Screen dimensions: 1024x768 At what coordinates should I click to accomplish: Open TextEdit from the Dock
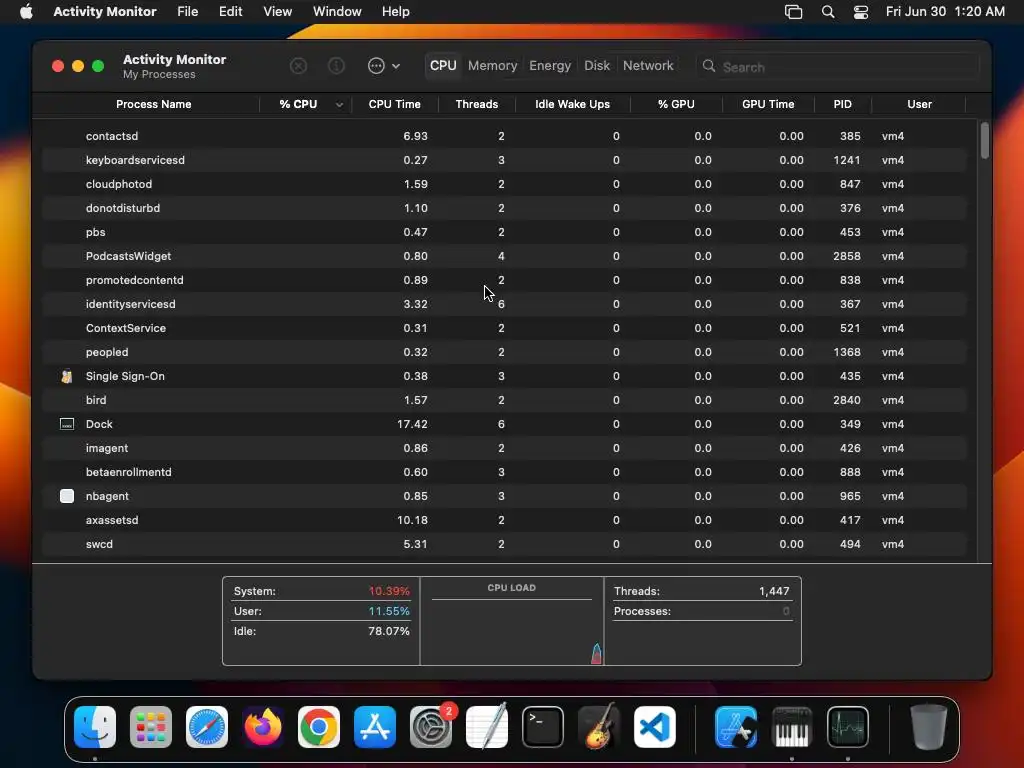[x=487, y=727]
